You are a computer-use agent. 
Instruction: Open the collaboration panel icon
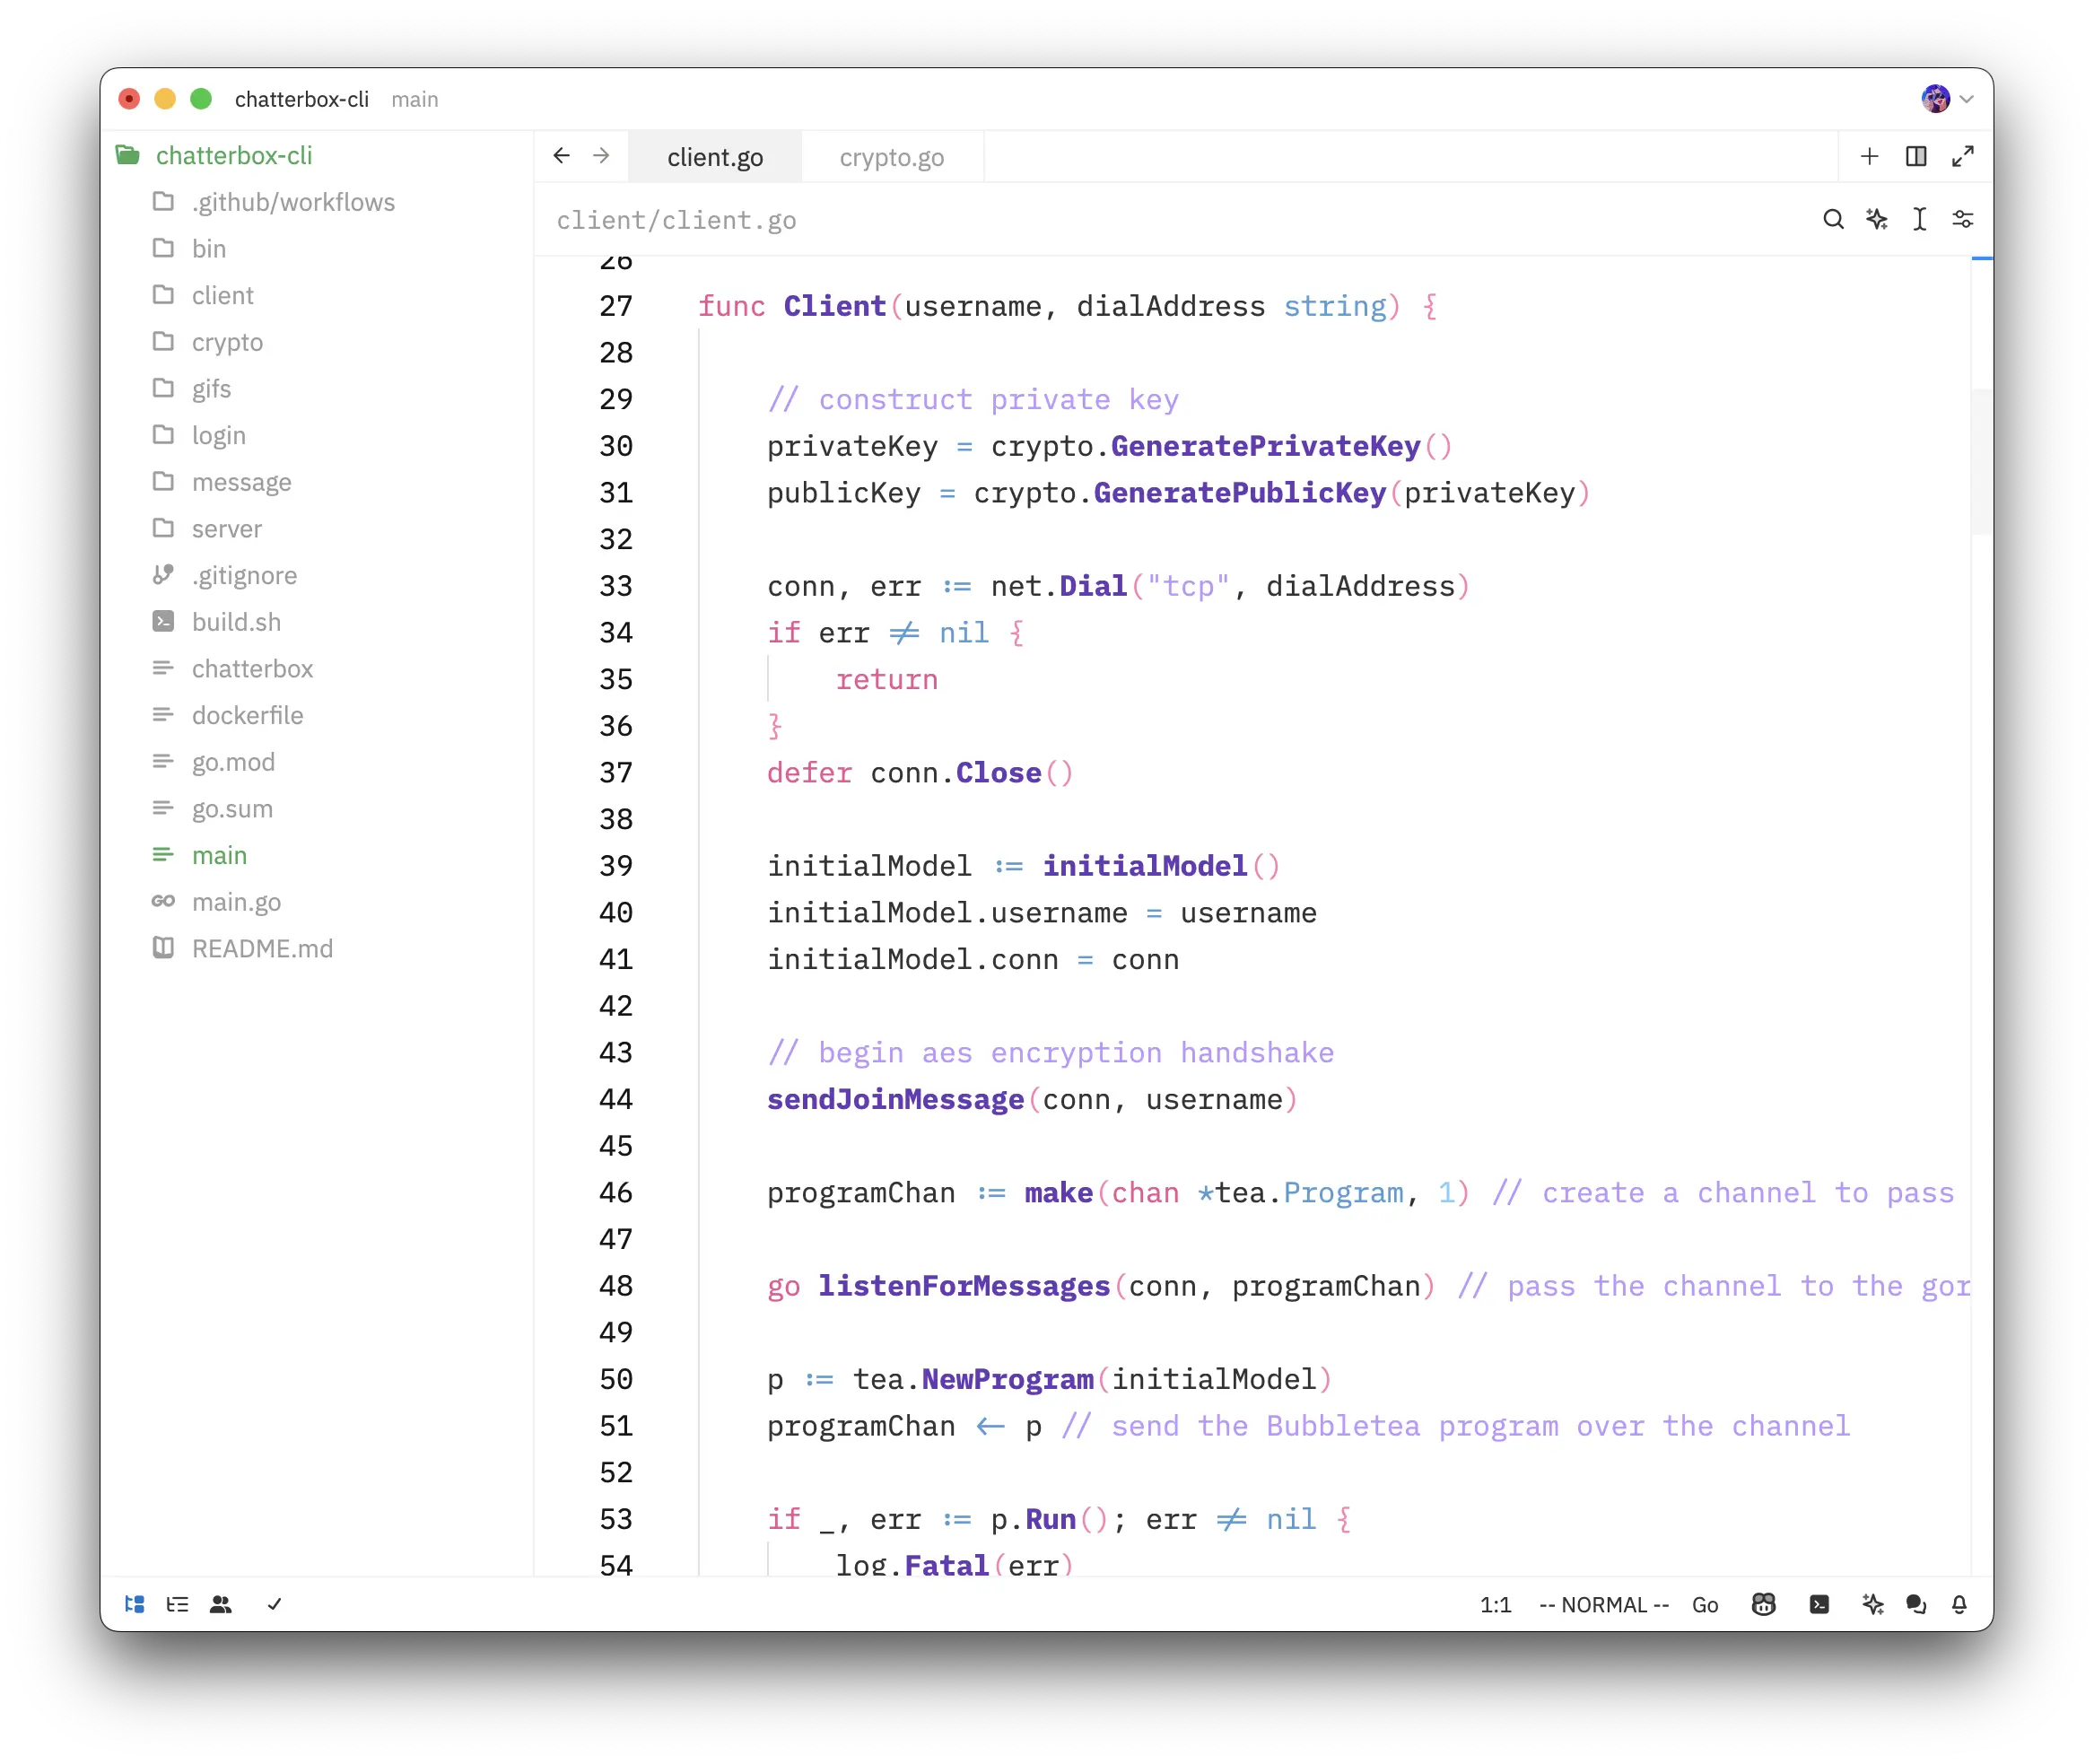pyautogui.click(x=221, y=1604)
